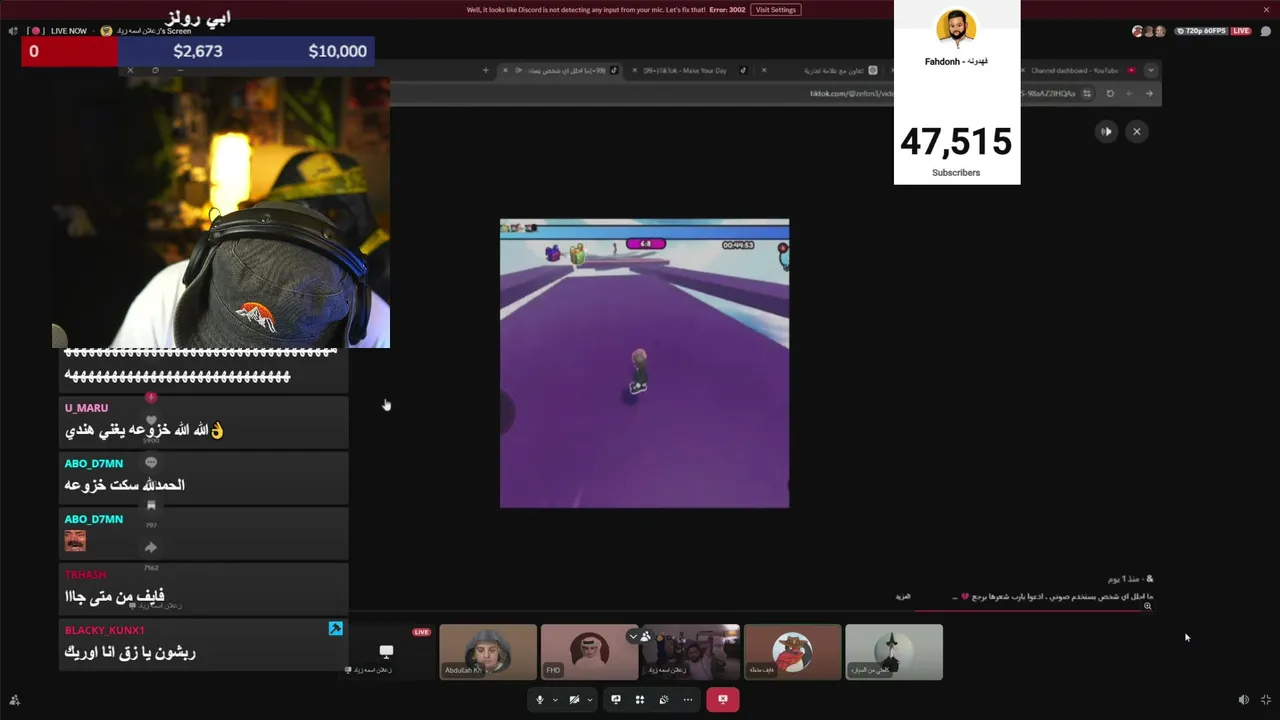The image size is (1280, 720).
Task: Click the invite friends icon bottom left
Action: click(x=14, y=700)
